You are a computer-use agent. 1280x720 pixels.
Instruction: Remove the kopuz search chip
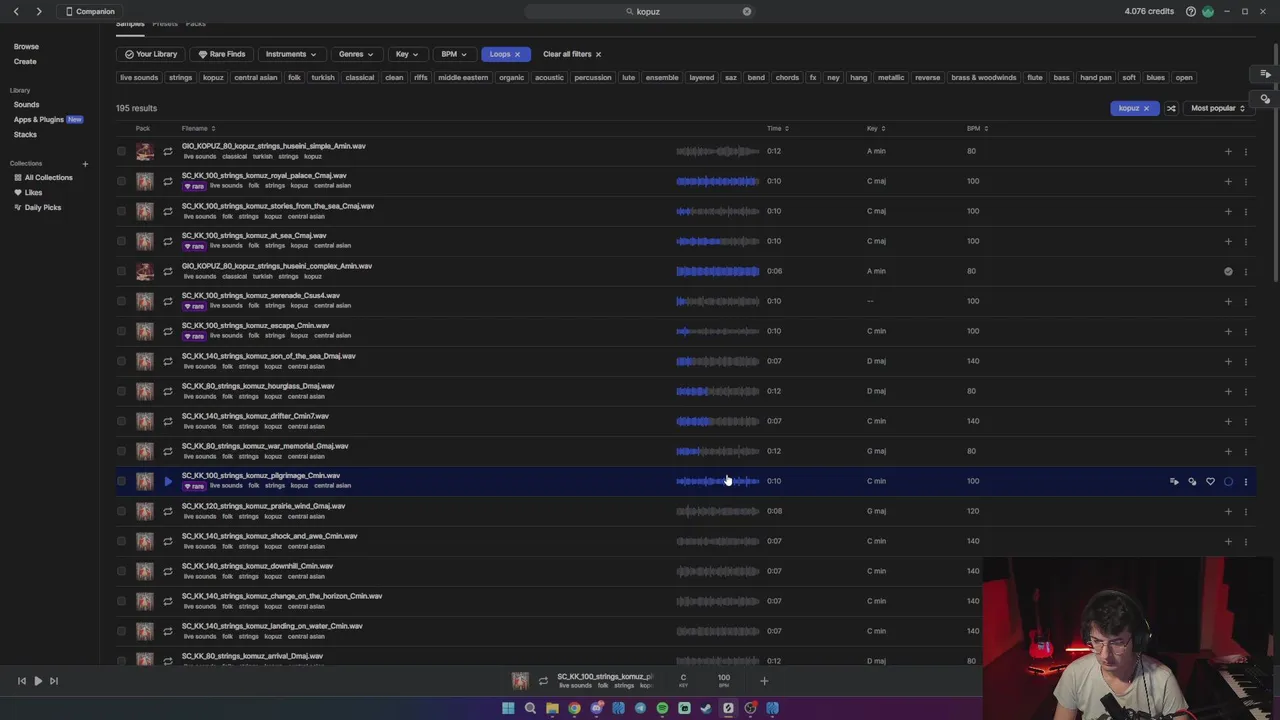[1146, 108]
